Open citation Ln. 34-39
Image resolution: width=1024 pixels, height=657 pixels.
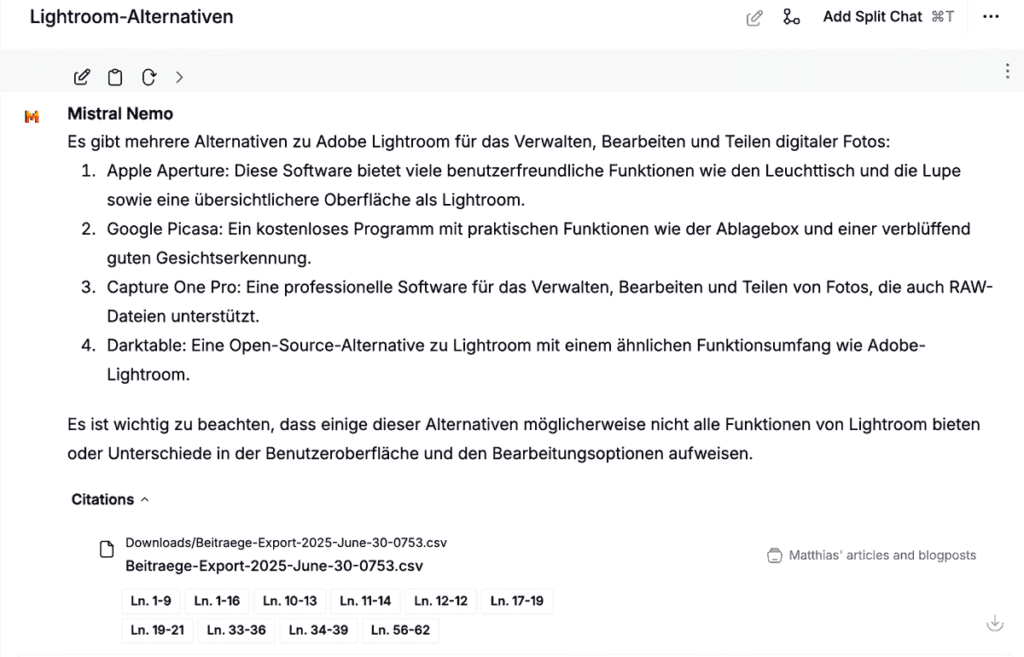[319, 630]
